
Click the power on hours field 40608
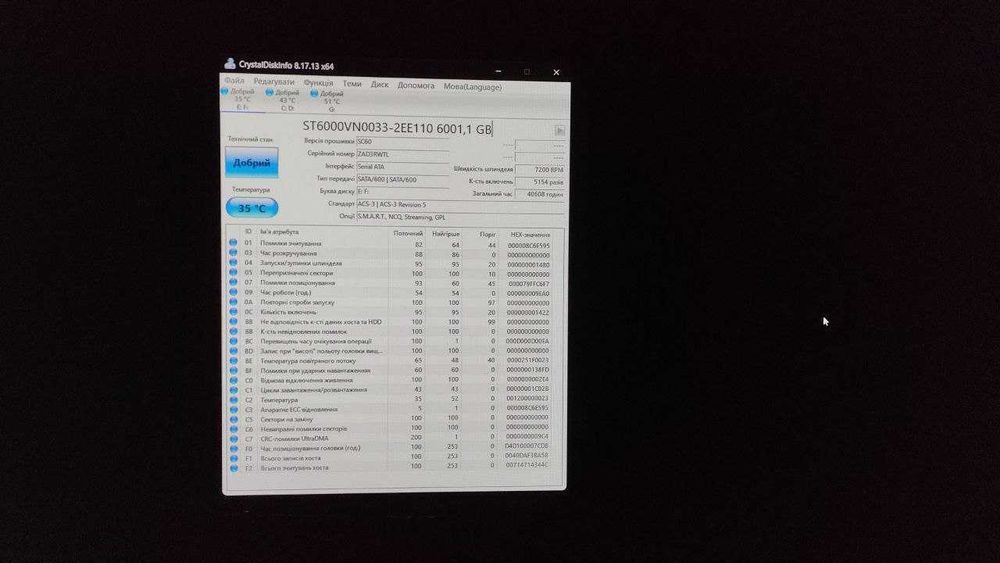pyautogui.click(x=540, y=194)
